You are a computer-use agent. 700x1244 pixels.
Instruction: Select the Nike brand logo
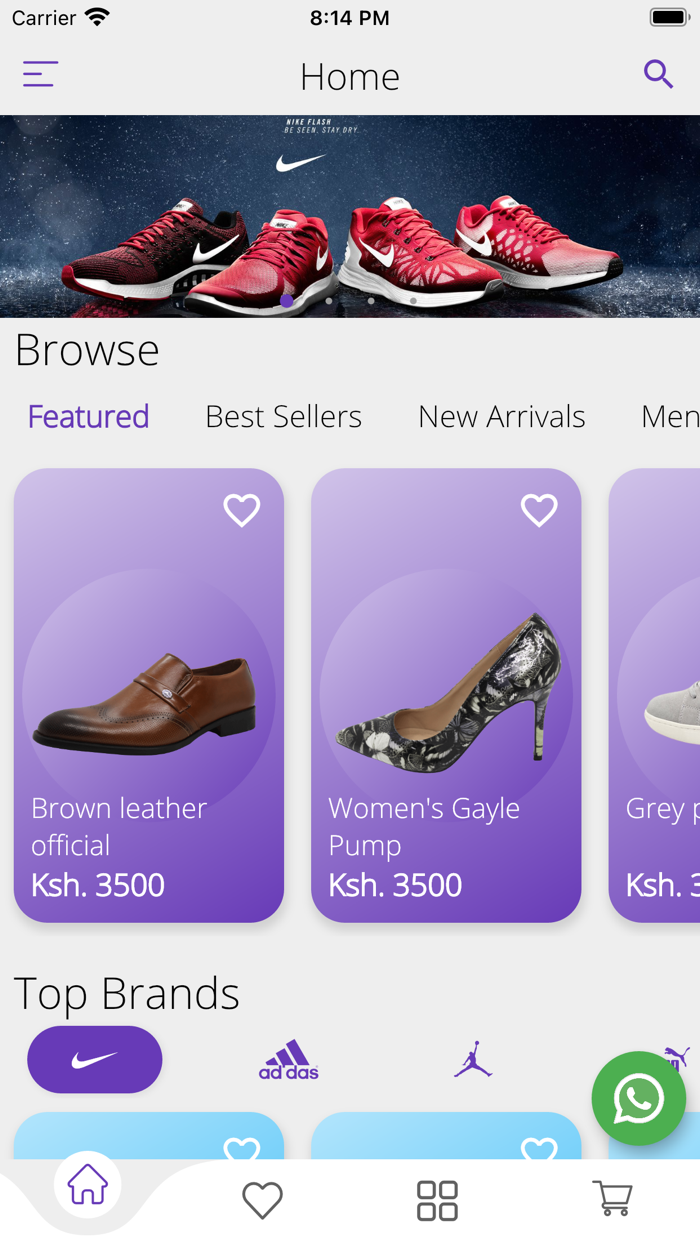[x=95, y=1060]
